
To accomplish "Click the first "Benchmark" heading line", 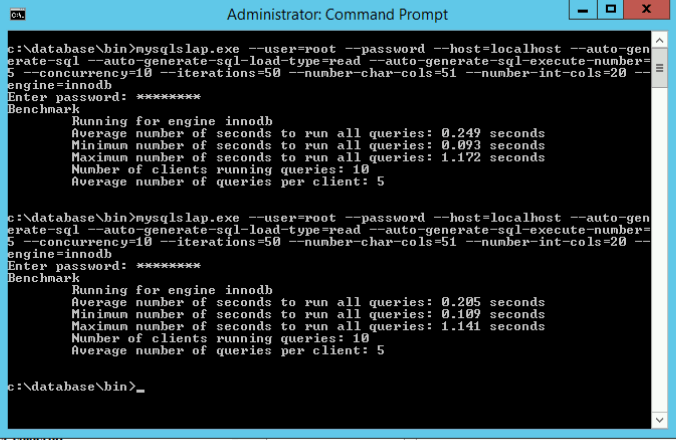I will pyautogui.click(x=44, y=109).
